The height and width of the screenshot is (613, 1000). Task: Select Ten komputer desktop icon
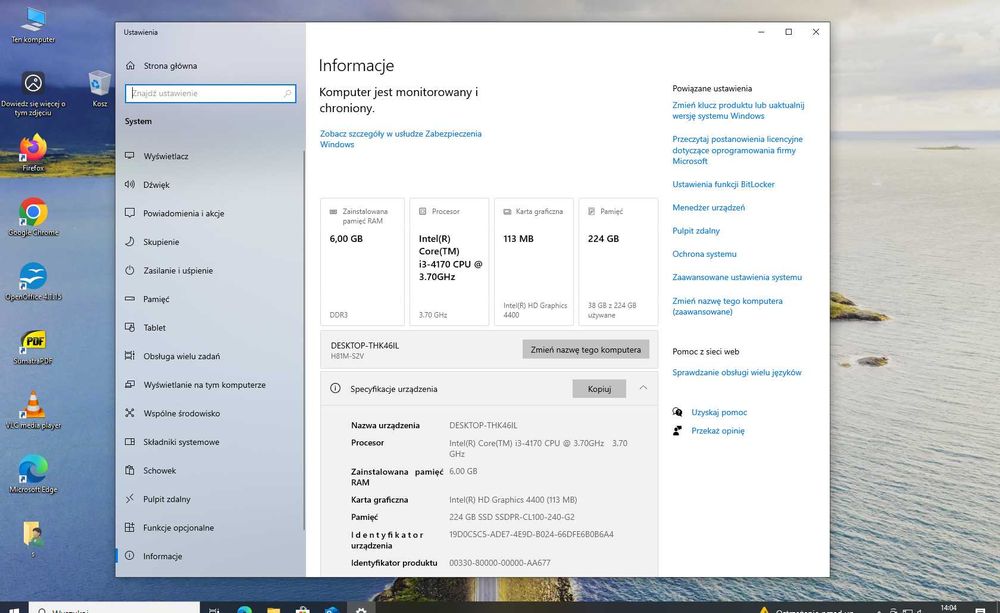(x=33, y=26)
